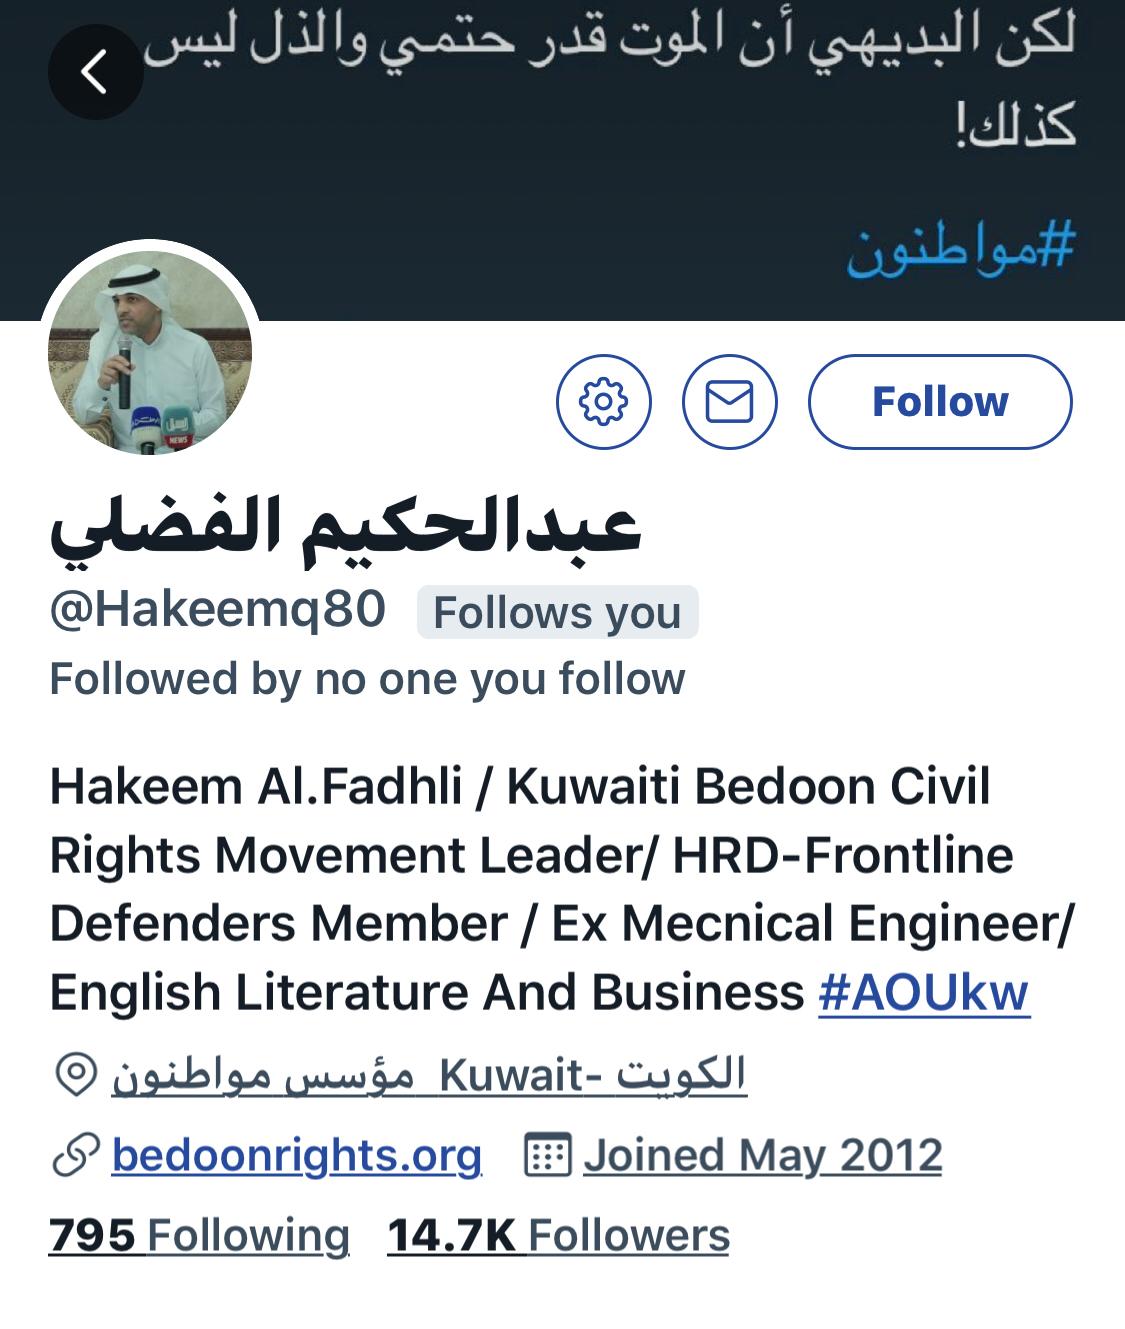Tap the location pin icon
This screenshot has height=1329, width=1125.
coord(75,1075)
